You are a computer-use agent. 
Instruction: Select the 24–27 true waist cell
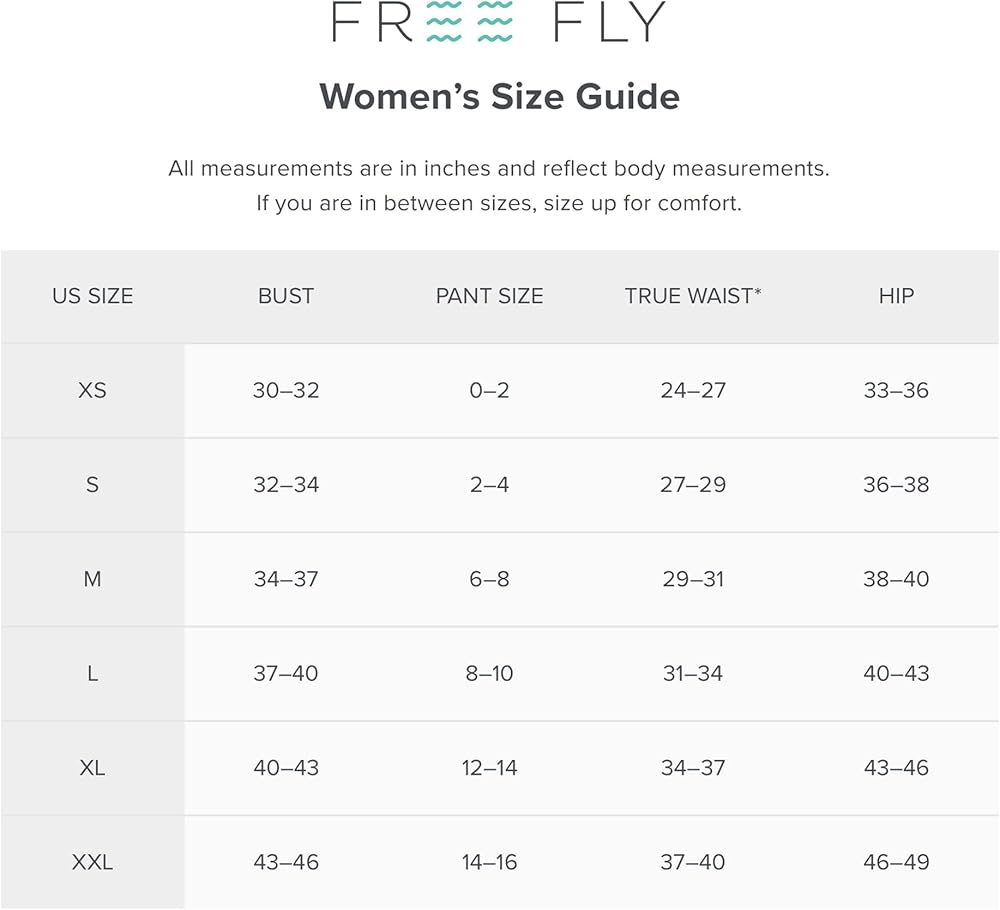click(x=693, y=390)
